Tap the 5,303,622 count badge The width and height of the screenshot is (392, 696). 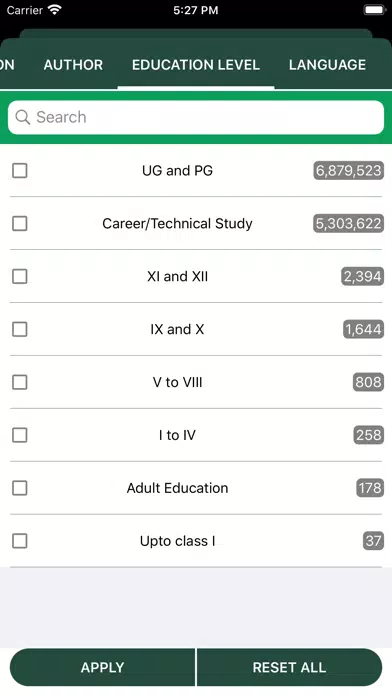[x=348, y=223]
